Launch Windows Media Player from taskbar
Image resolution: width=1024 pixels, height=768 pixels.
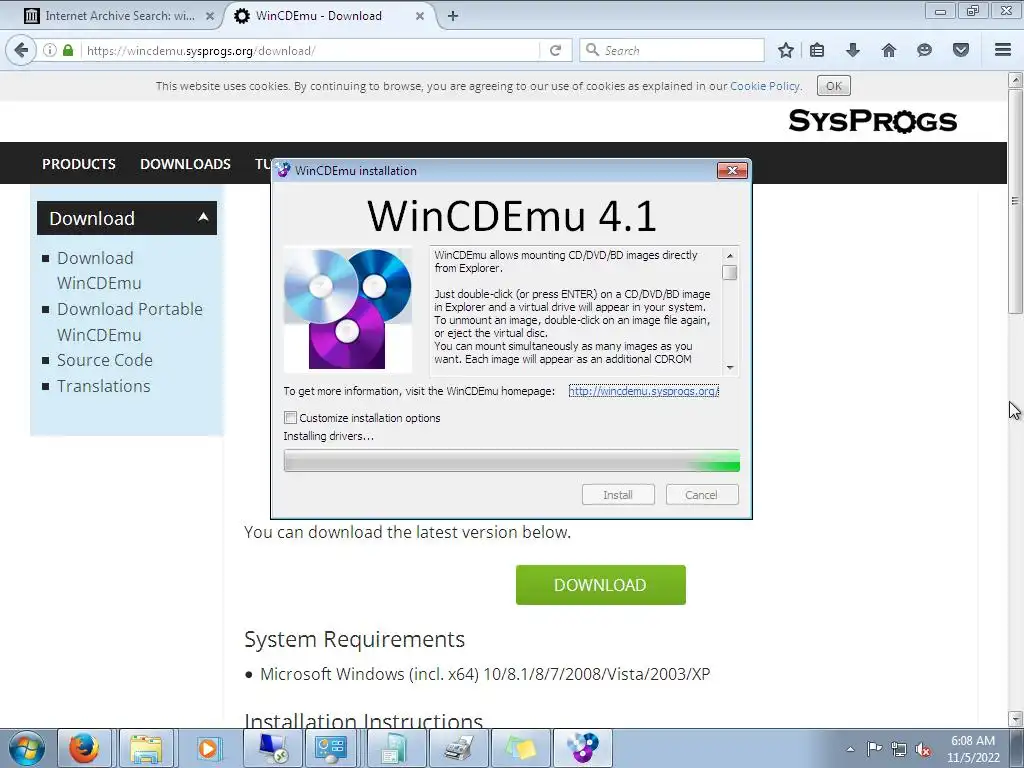point(208,748)
